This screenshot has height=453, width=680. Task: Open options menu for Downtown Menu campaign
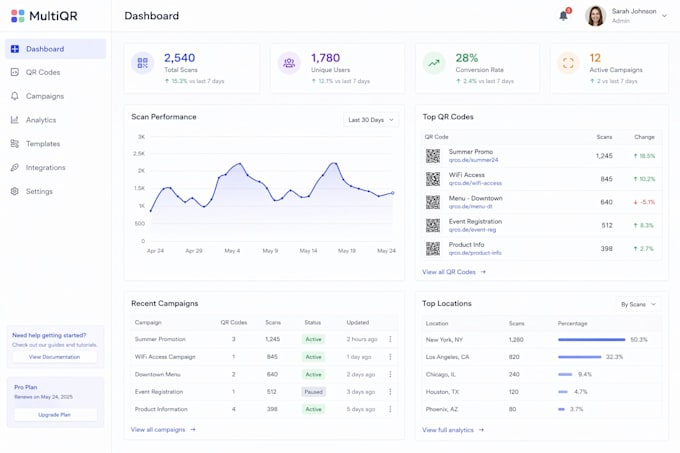click(x=390, y=374)
